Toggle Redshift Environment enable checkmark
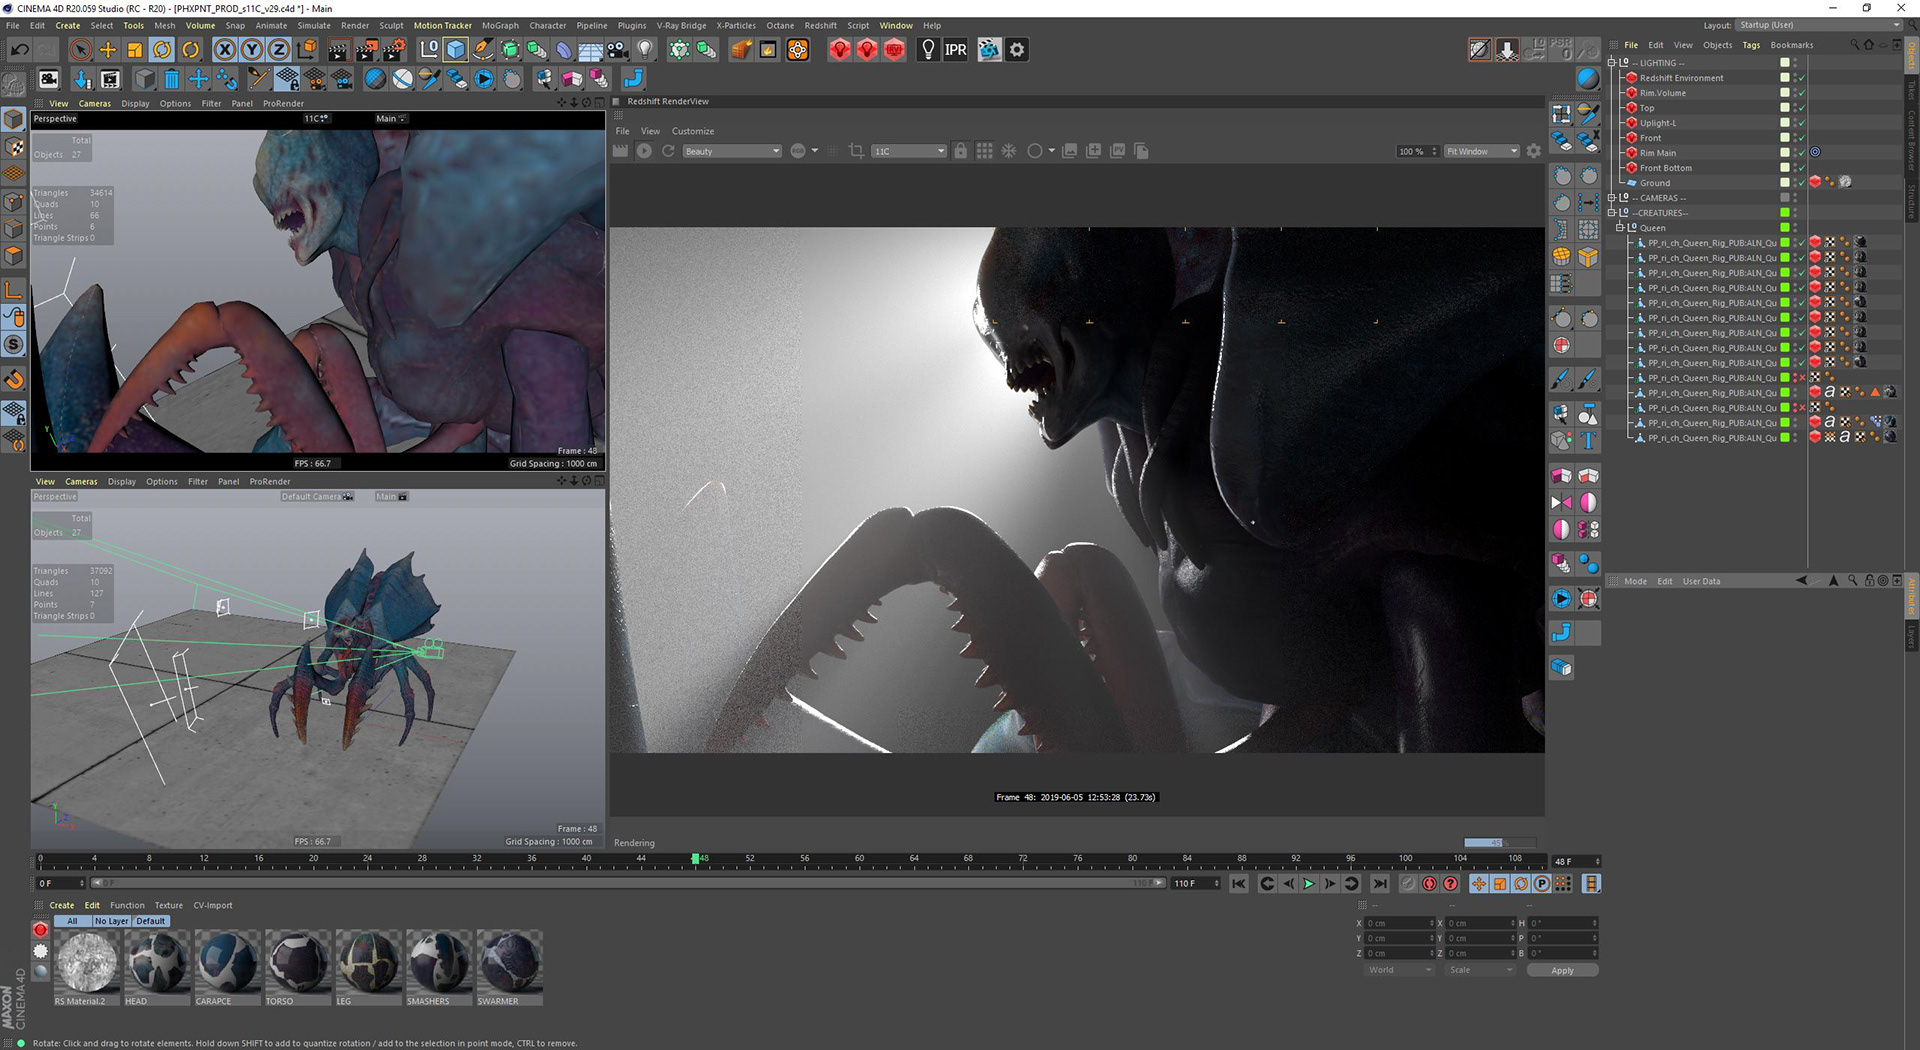 click(x=1801, y=78)
